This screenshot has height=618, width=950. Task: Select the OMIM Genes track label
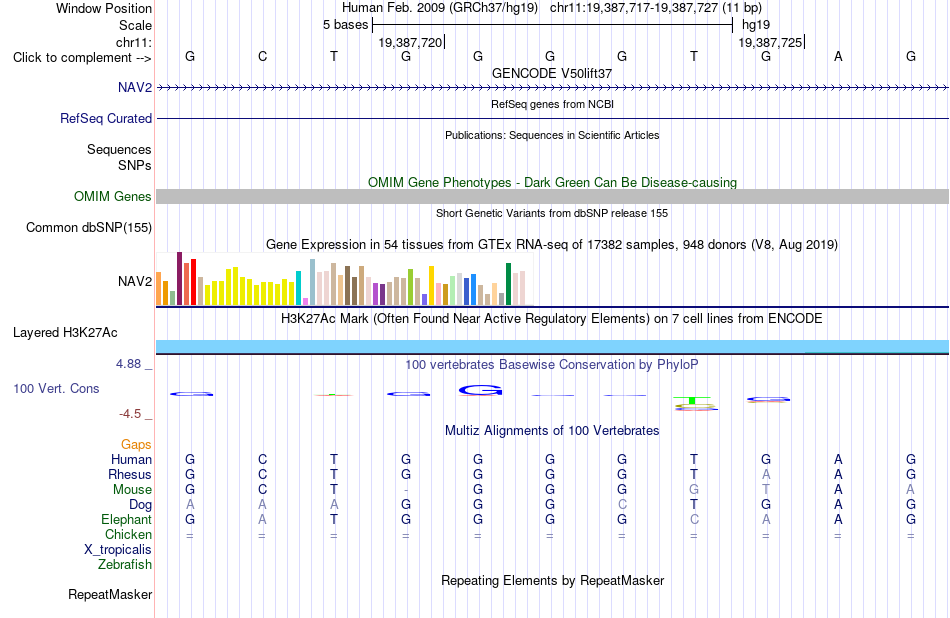coord(113,196)
